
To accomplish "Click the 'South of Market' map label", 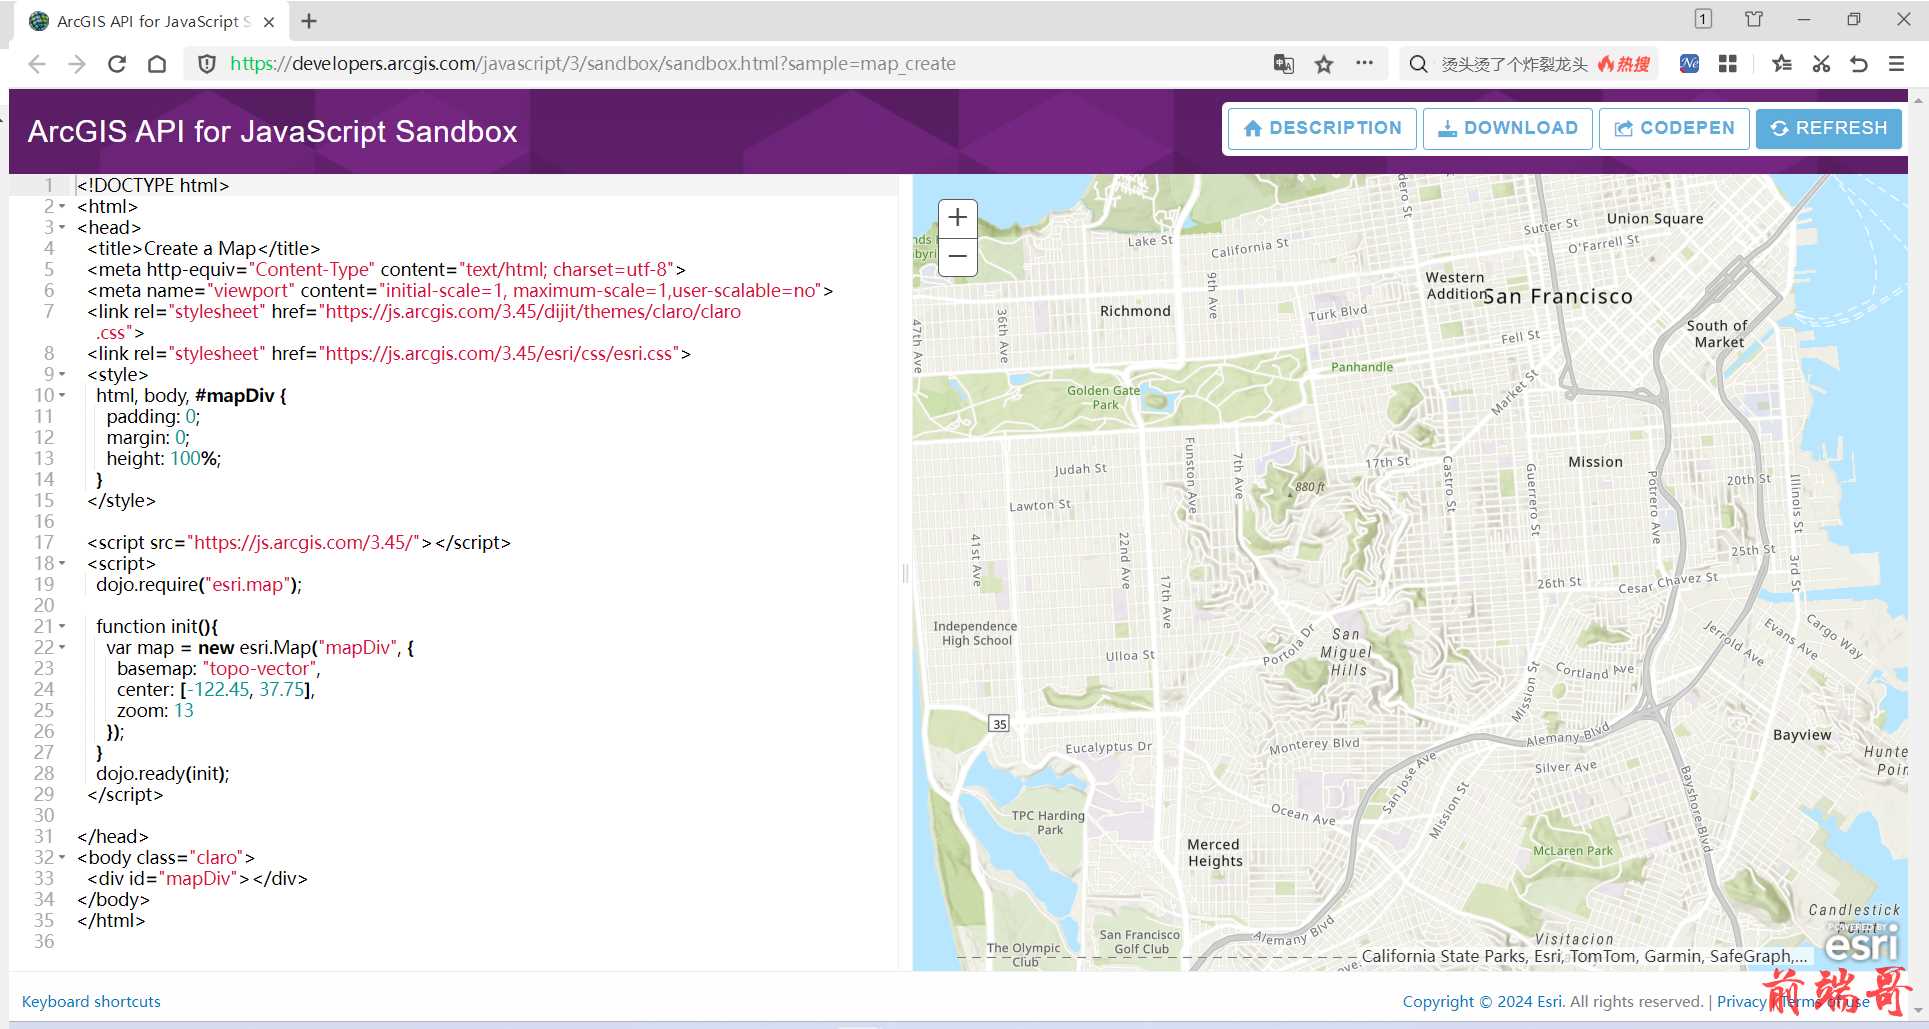I will click(x=1717, y=333).
